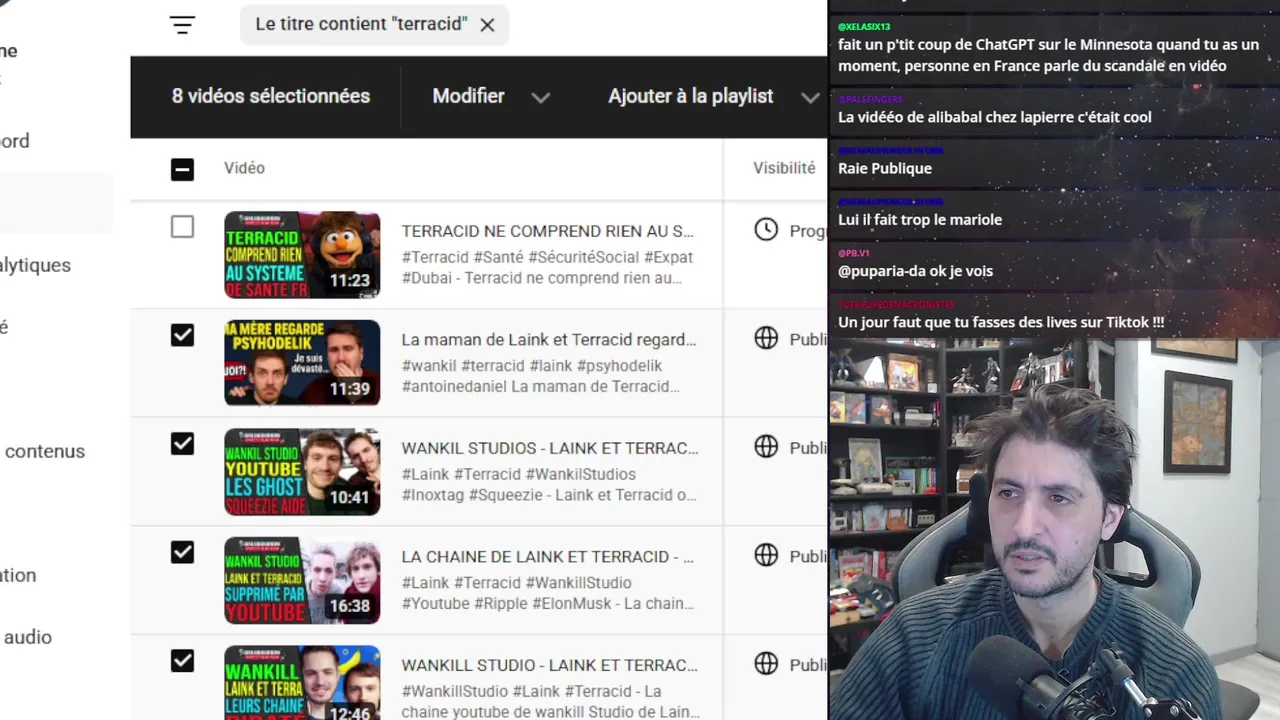The width and height of the screenshot is (1280, 720).
Task: Select the globe icon in 'LA CHAINE DE LAINK' row
Action: 766,555
